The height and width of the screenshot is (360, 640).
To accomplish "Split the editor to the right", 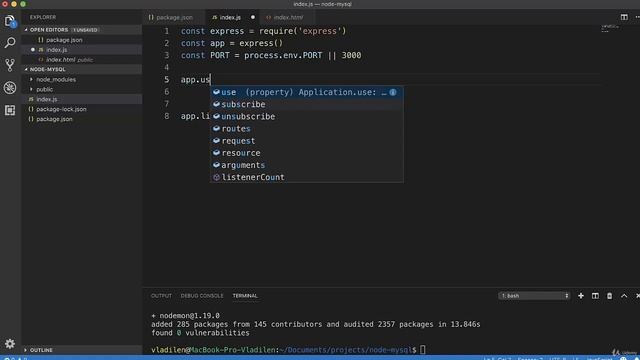I will point(624,17).
